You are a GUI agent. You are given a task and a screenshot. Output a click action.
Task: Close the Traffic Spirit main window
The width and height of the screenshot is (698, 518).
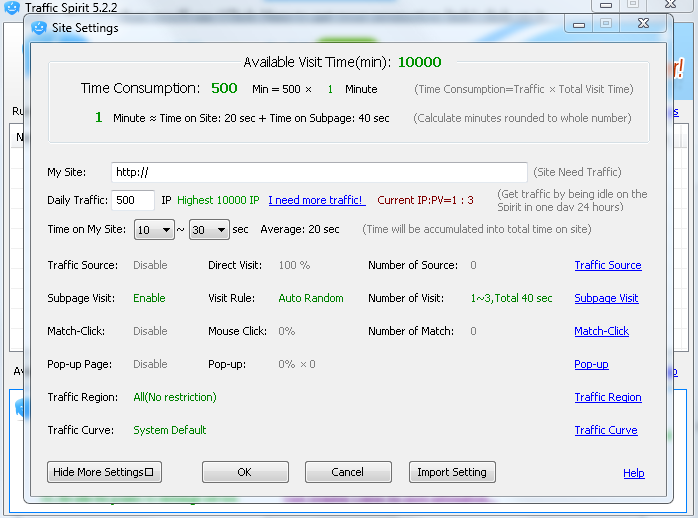[670, 5]
